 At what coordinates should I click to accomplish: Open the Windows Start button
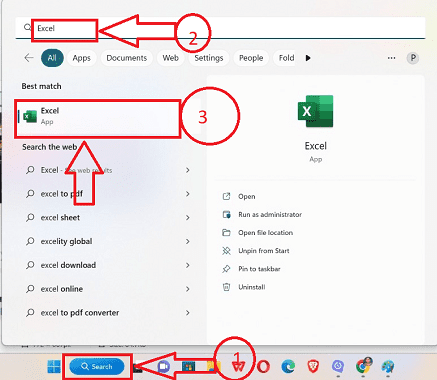coord(54,367)
